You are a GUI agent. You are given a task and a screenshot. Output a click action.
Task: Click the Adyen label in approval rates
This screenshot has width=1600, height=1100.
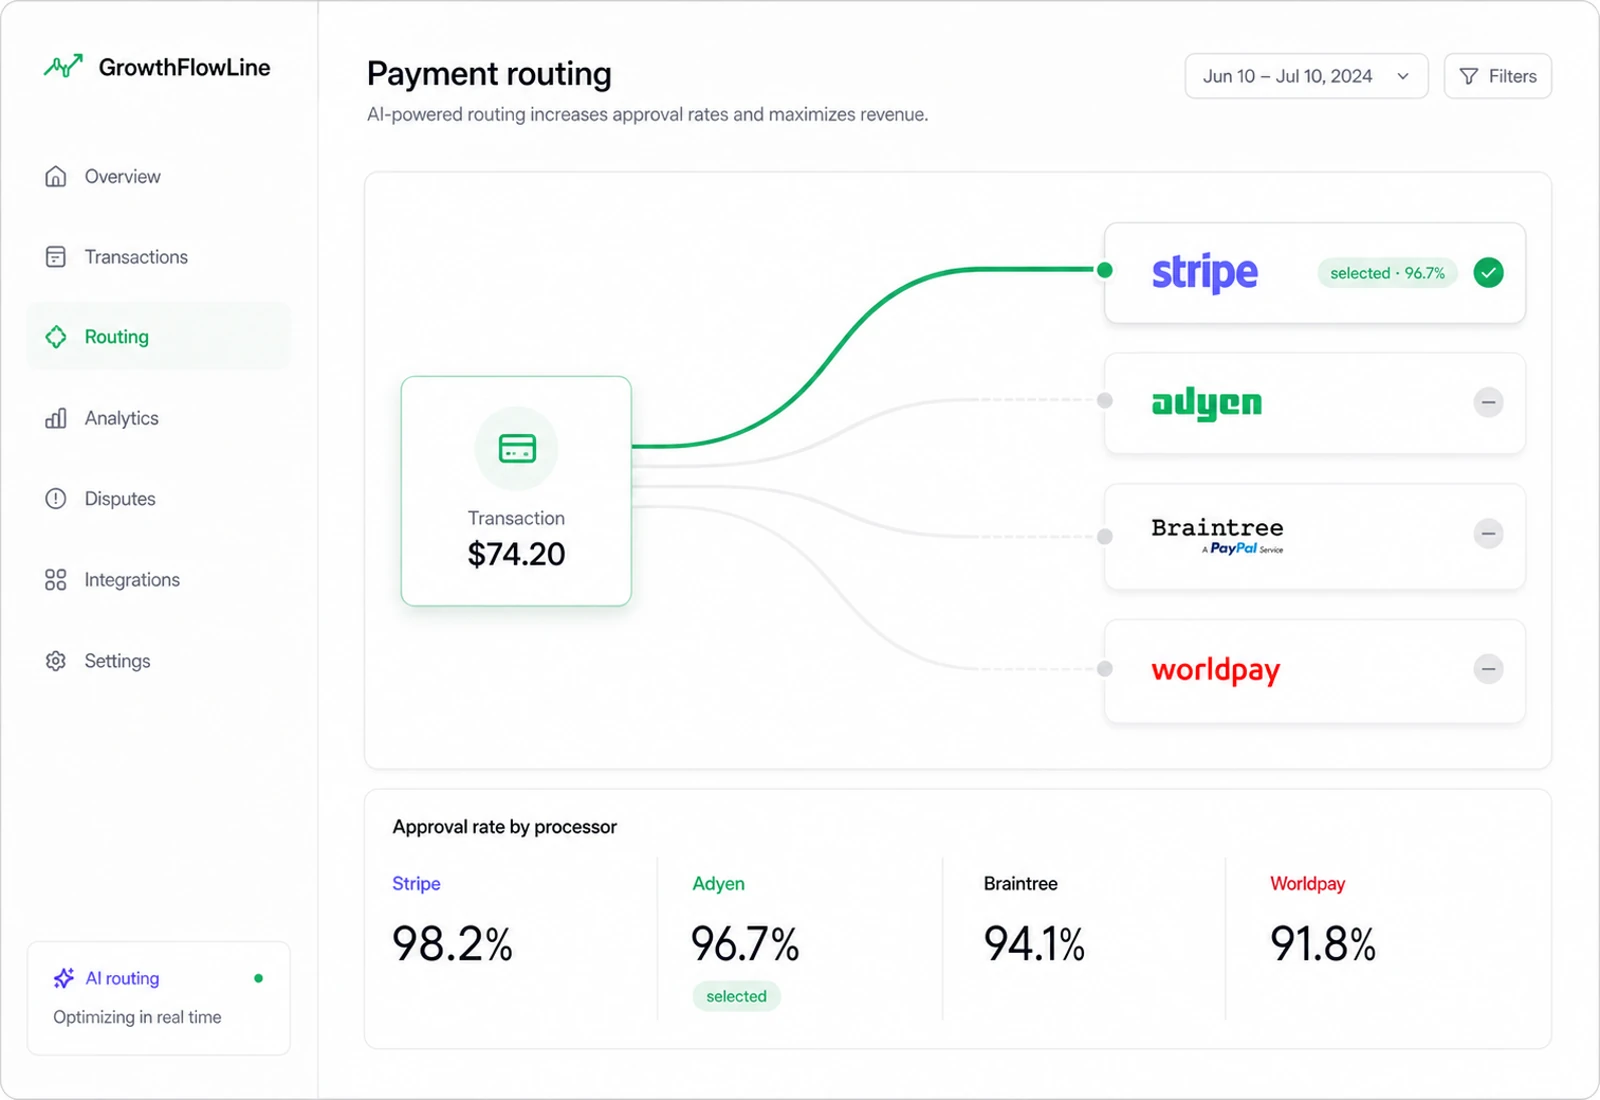718,883
